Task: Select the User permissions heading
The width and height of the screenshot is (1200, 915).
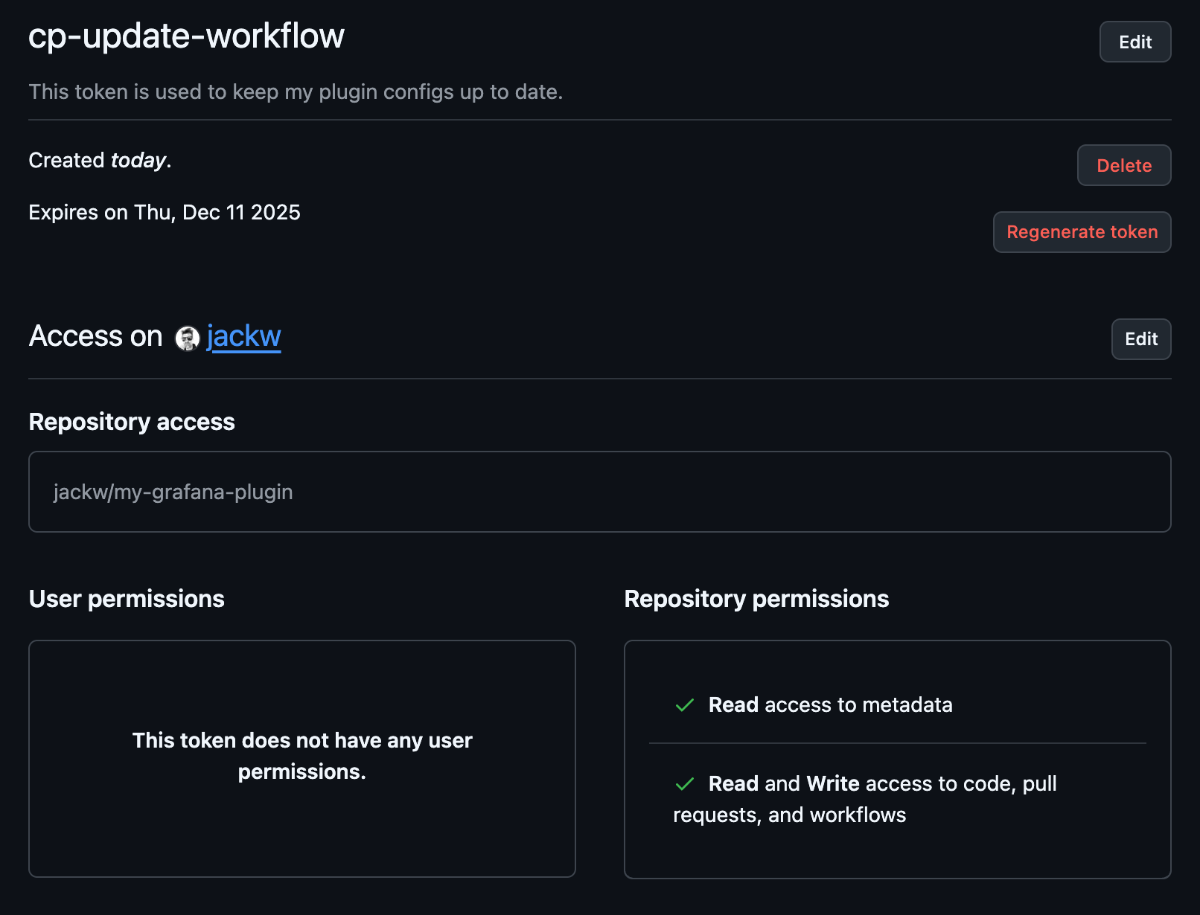Action: (127, 599)
